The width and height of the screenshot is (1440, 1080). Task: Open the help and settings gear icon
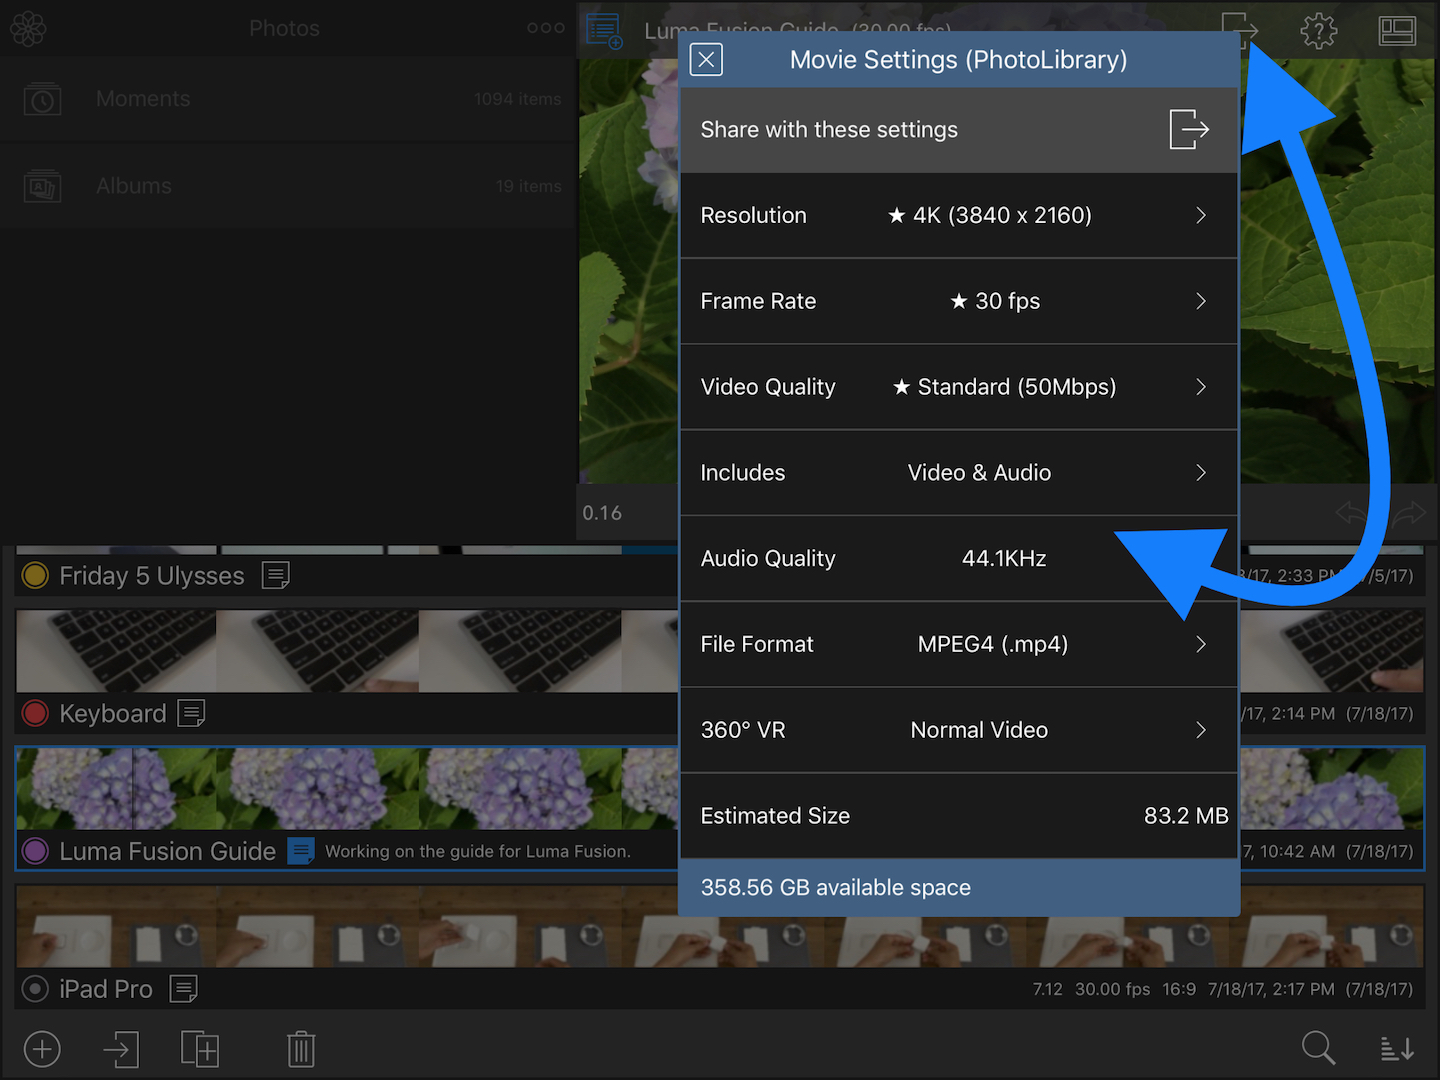point(1318,30)
